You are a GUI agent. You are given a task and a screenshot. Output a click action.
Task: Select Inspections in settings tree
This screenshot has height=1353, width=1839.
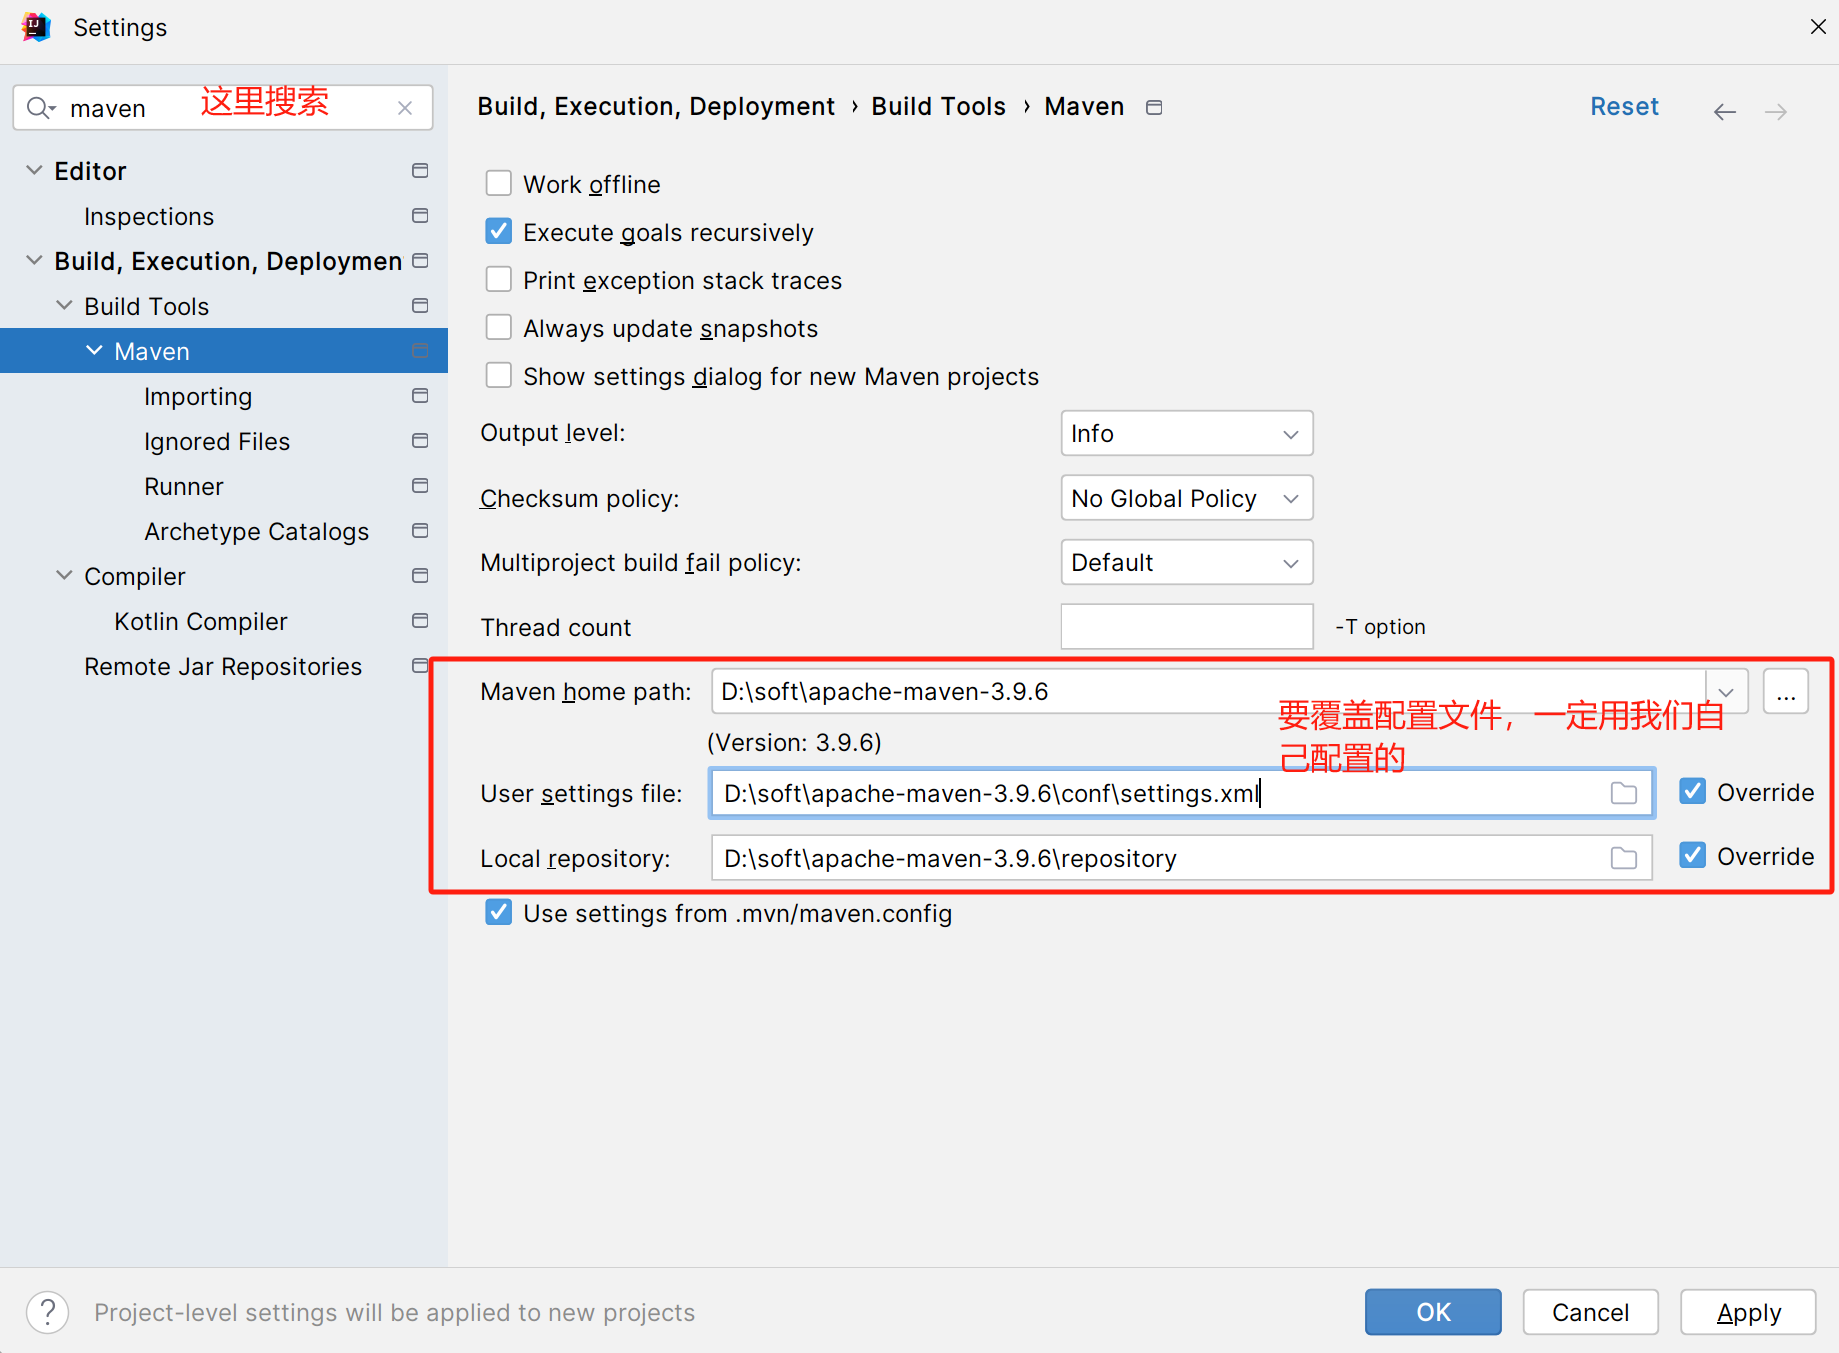point(149,217)
